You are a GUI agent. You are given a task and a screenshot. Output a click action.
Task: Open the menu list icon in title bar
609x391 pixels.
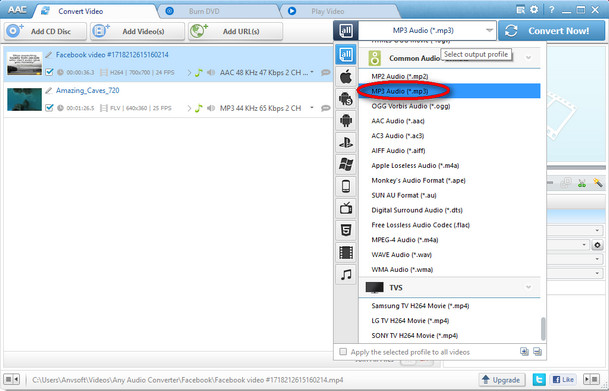pyautogui.click(x=521, y=10)
